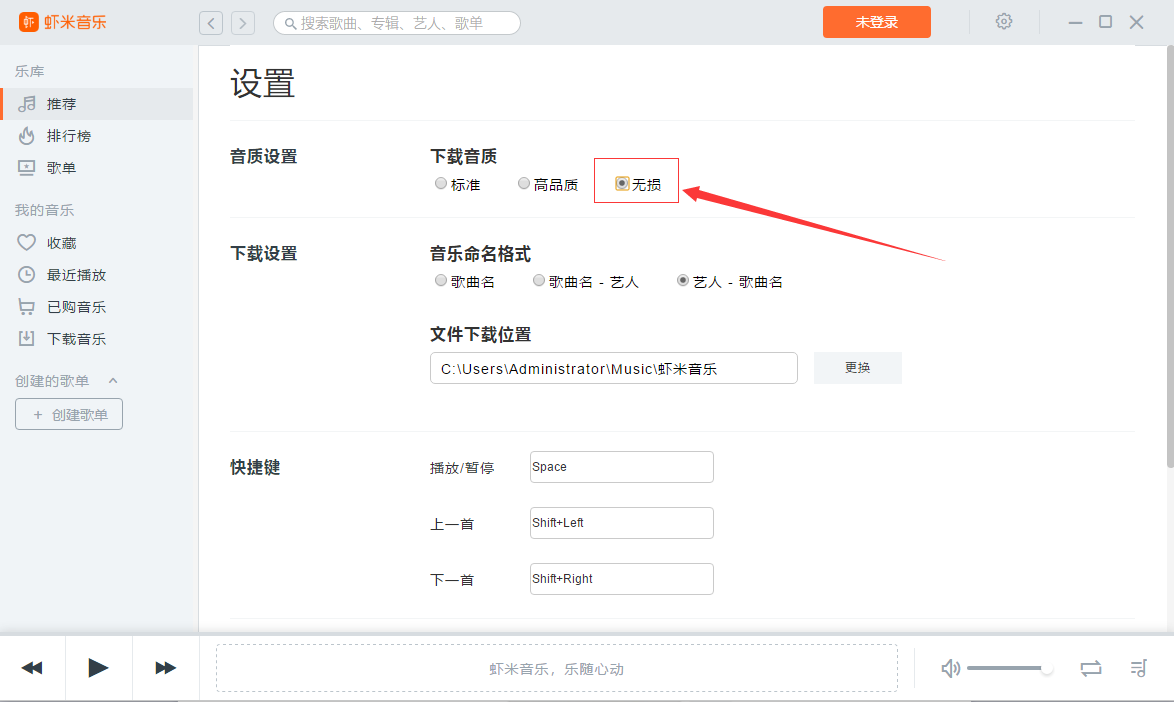Start playback with the play button

point(98,668)
